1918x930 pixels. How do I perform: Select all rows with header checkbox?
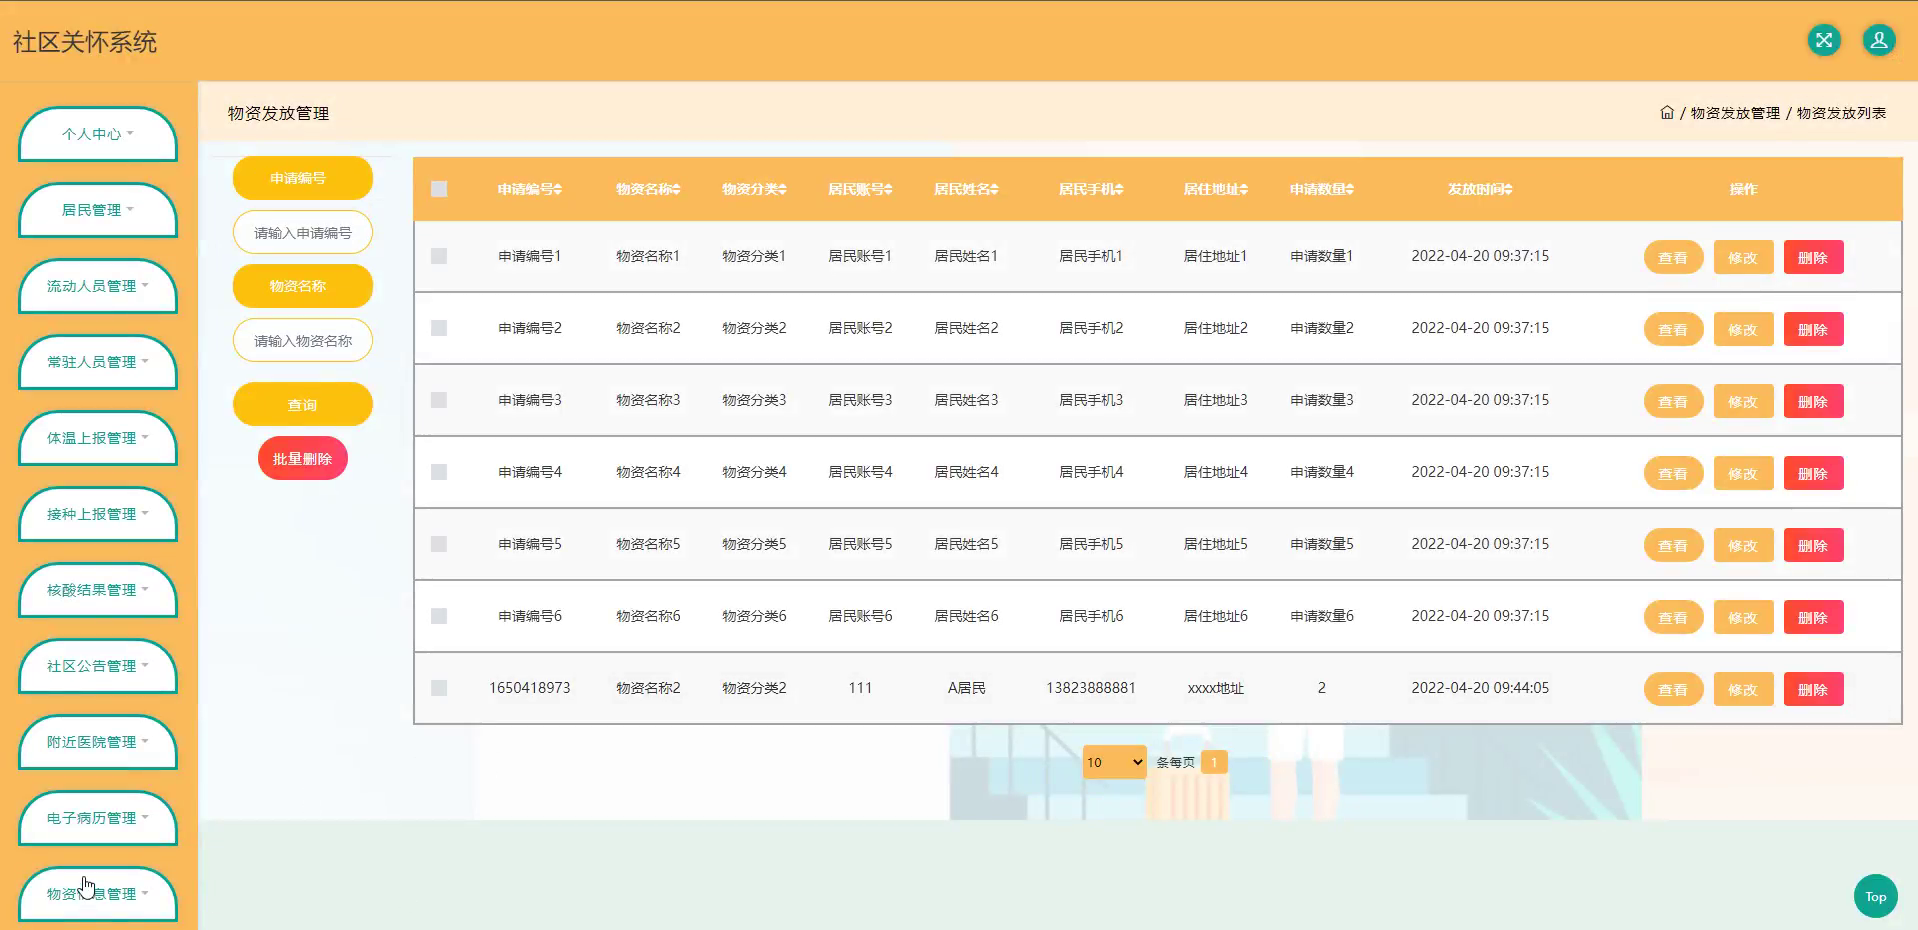click(439, 189)
